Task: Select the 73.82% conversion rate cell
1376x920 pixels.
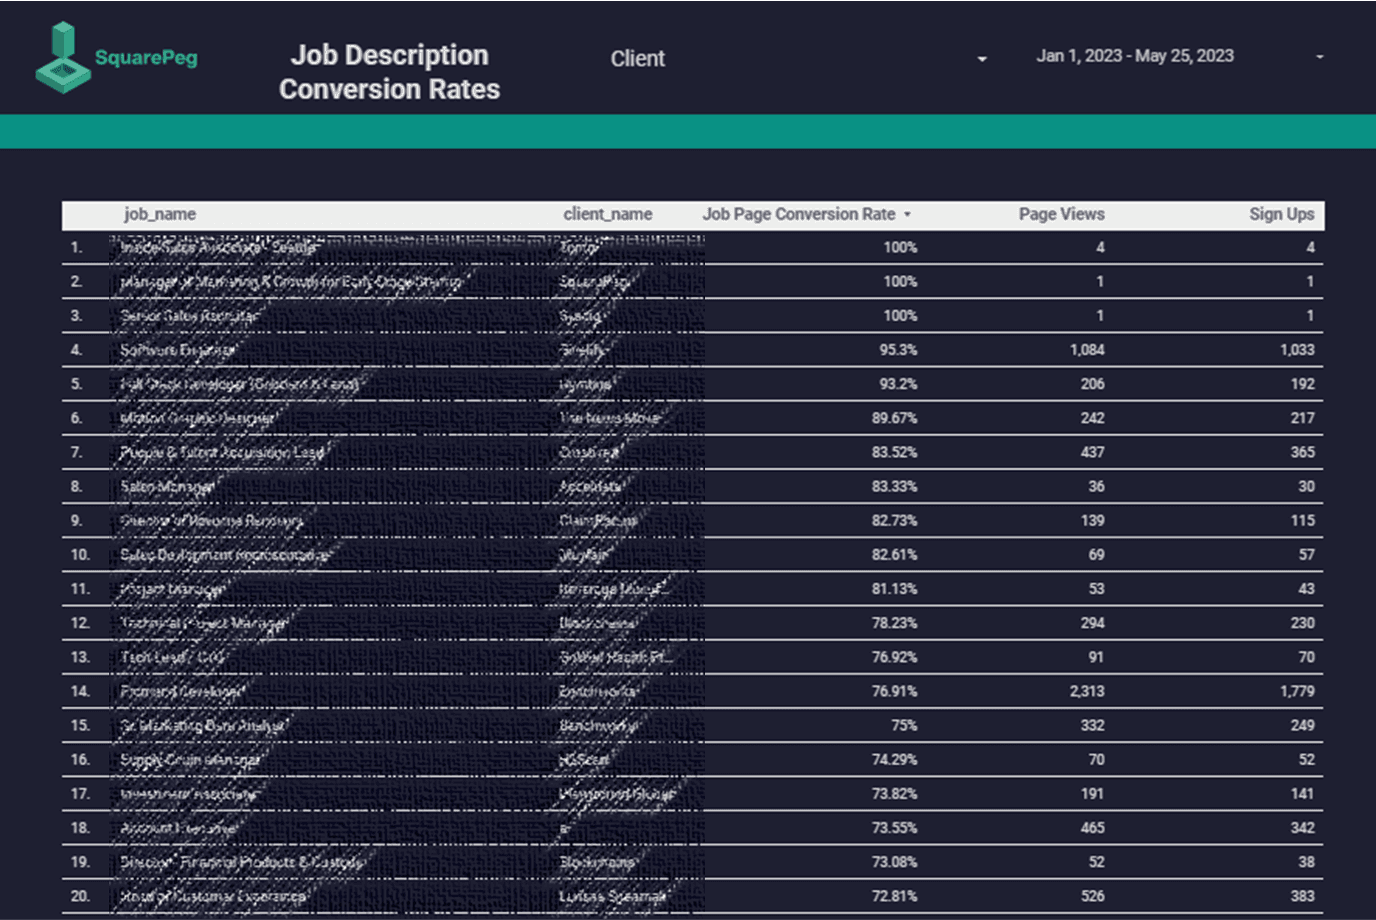Action: pyautogui.click(x=894, y=793)
